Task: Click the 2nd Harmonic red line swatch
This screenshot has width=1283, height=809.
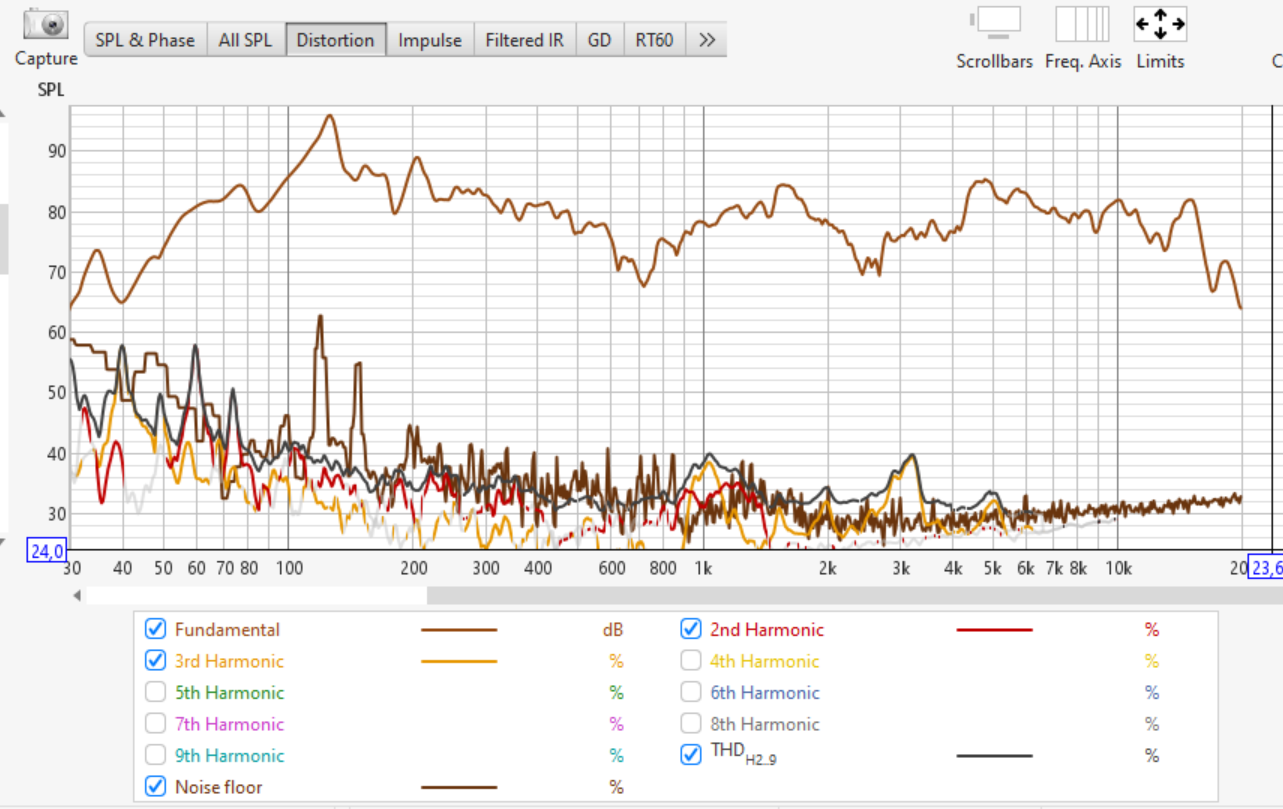Action: pos(994,630)
